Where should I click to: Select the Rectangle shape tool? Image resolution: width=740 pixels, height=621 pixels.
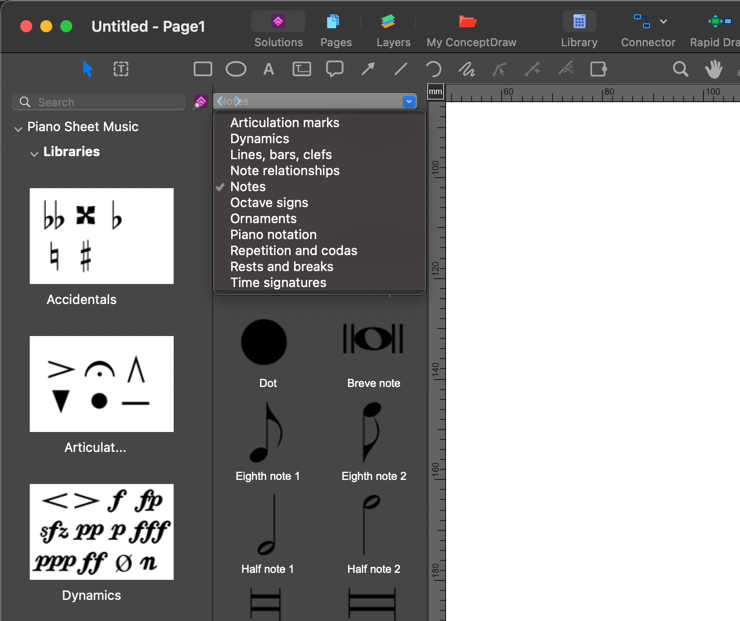(x=203, y=69)
